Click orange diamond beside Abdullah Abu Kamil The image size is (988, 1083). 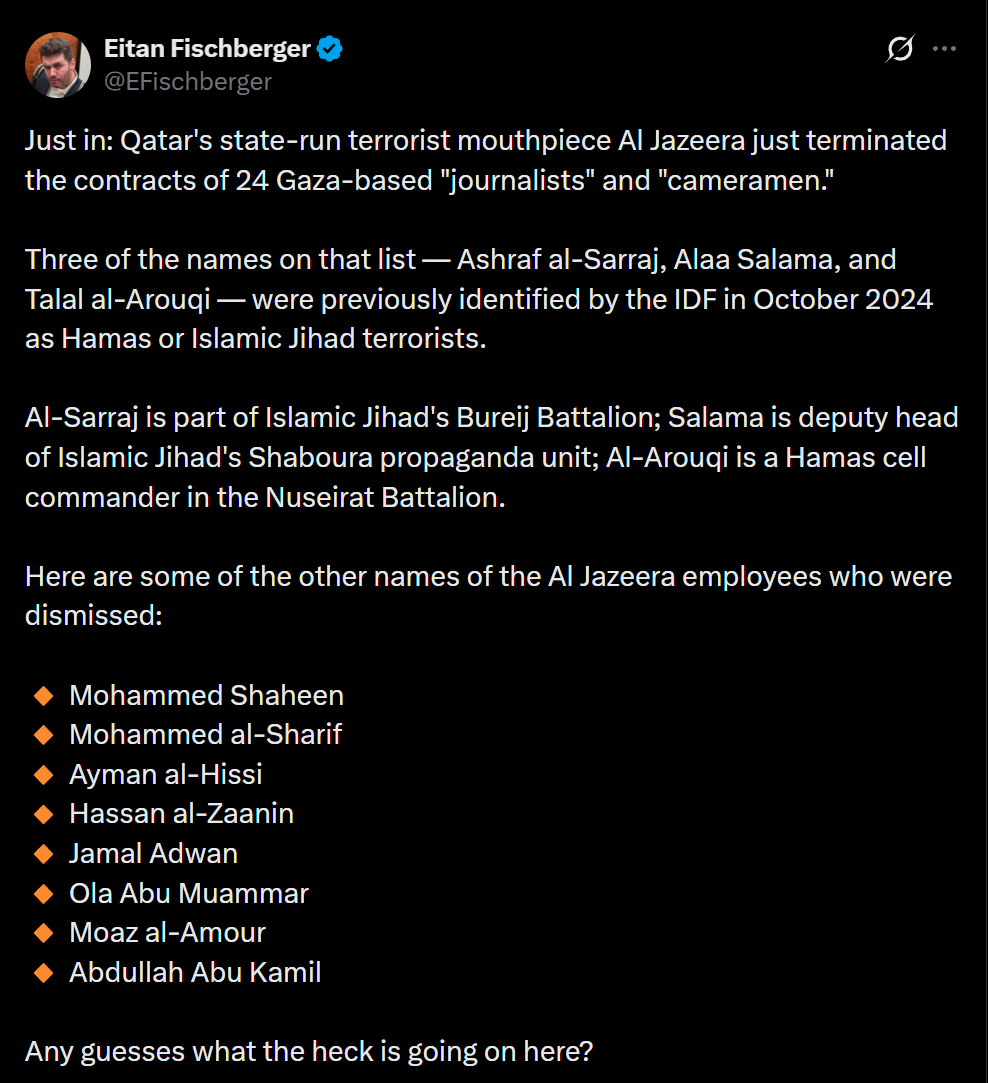44,973
